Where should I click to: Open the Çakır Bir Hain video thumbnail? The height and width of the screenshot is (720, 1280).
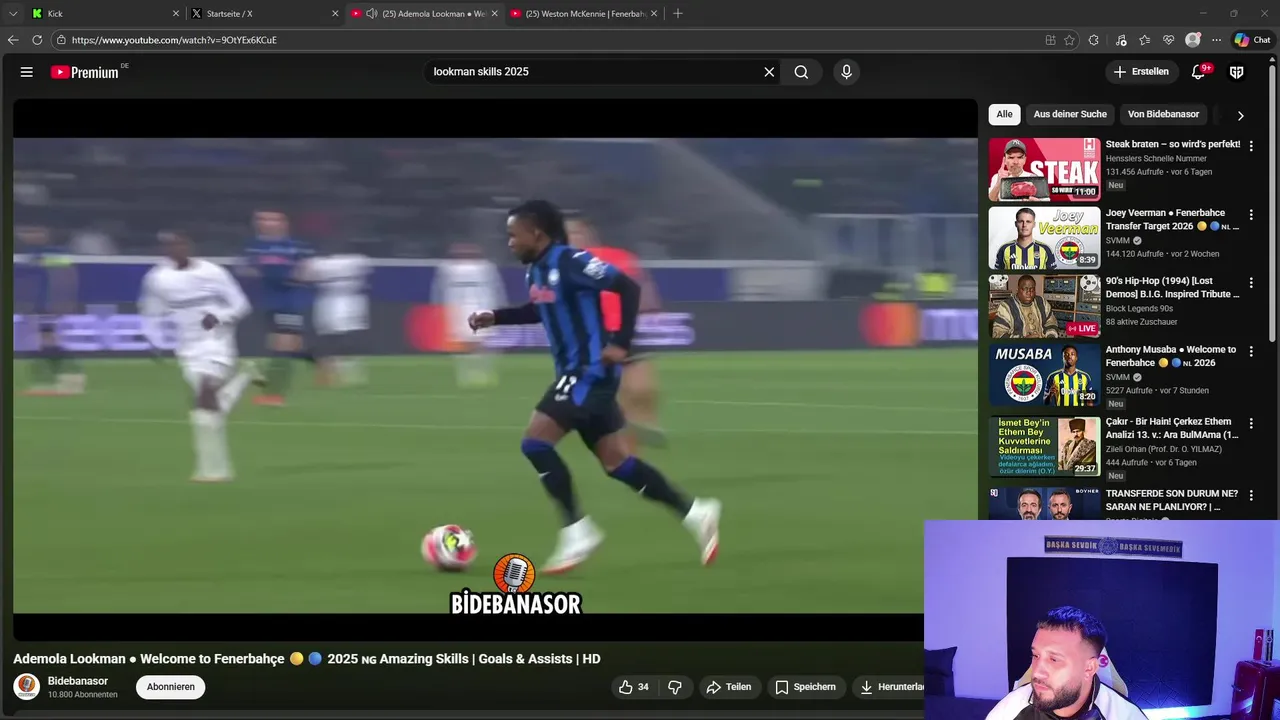point(1044,447)
